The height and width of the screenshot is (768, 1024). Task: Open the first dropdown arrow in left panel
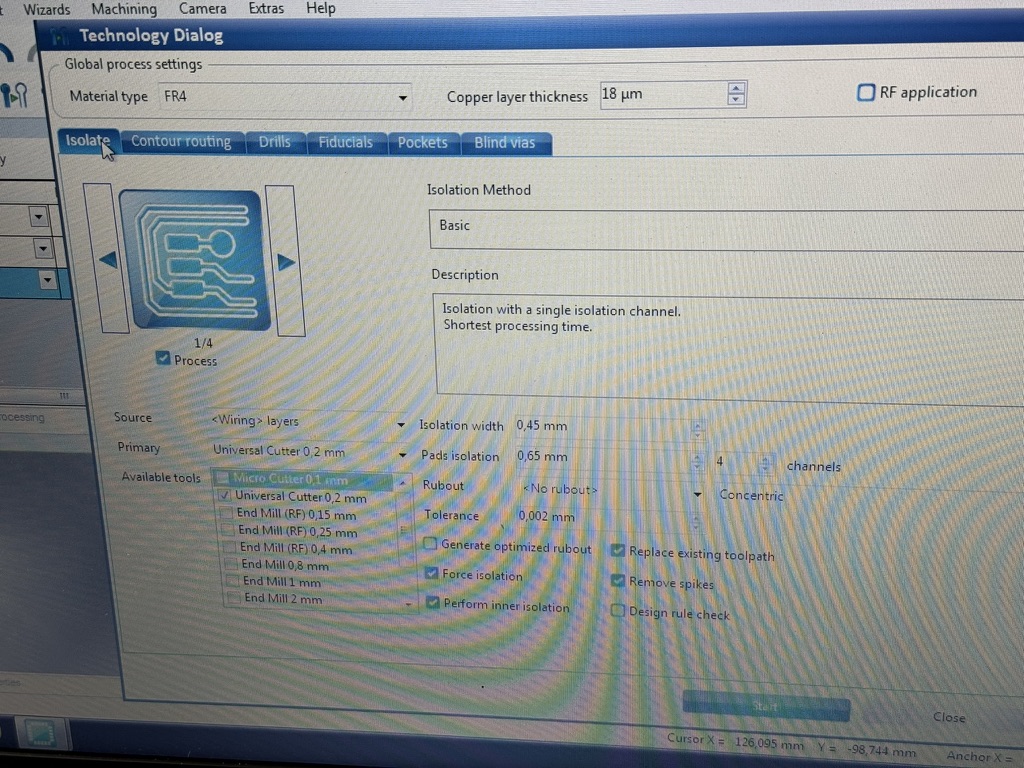click(39, 216)
